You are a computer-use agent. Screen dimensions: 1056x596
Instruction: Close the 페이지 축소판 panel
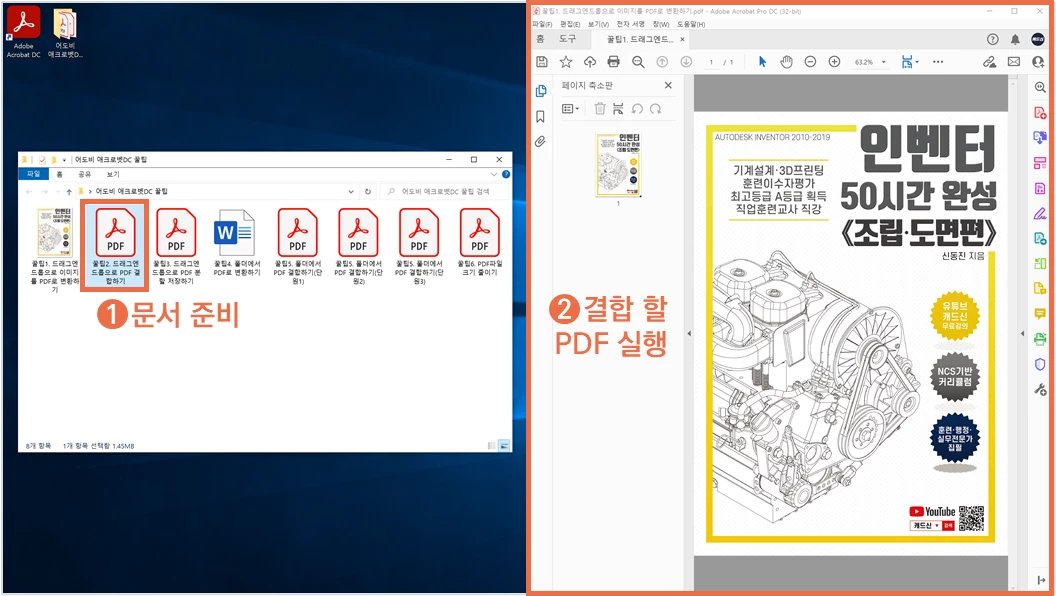(668, 85)
